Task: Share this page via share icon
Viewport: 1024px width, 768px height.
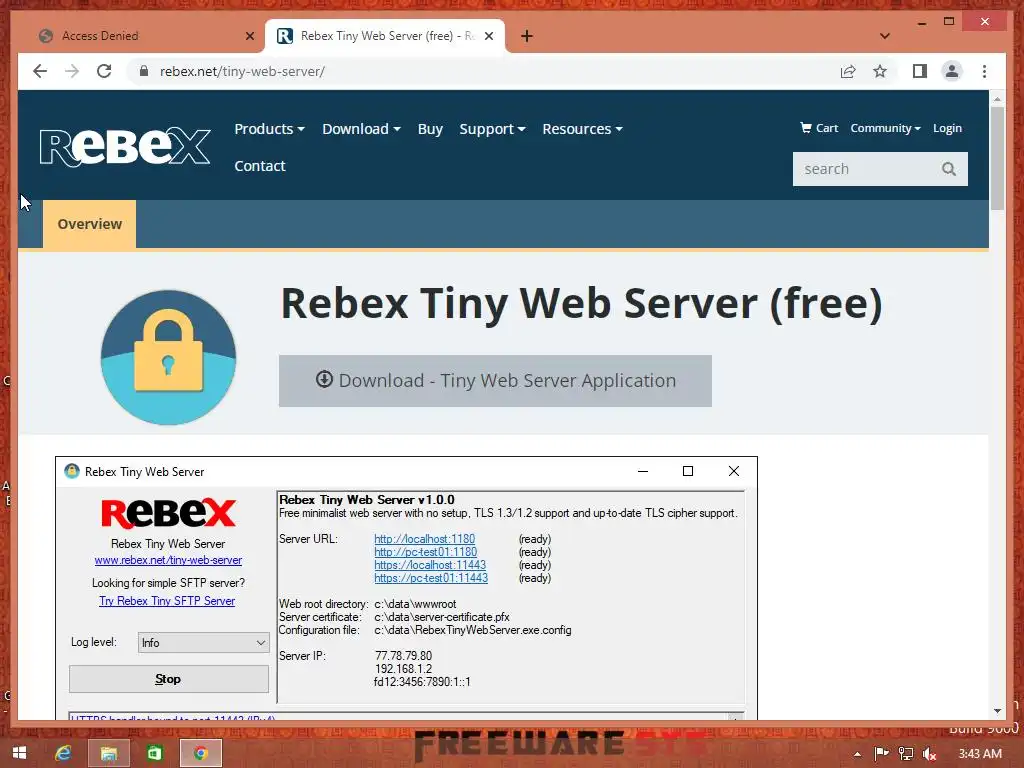Action: pos(848,71)
